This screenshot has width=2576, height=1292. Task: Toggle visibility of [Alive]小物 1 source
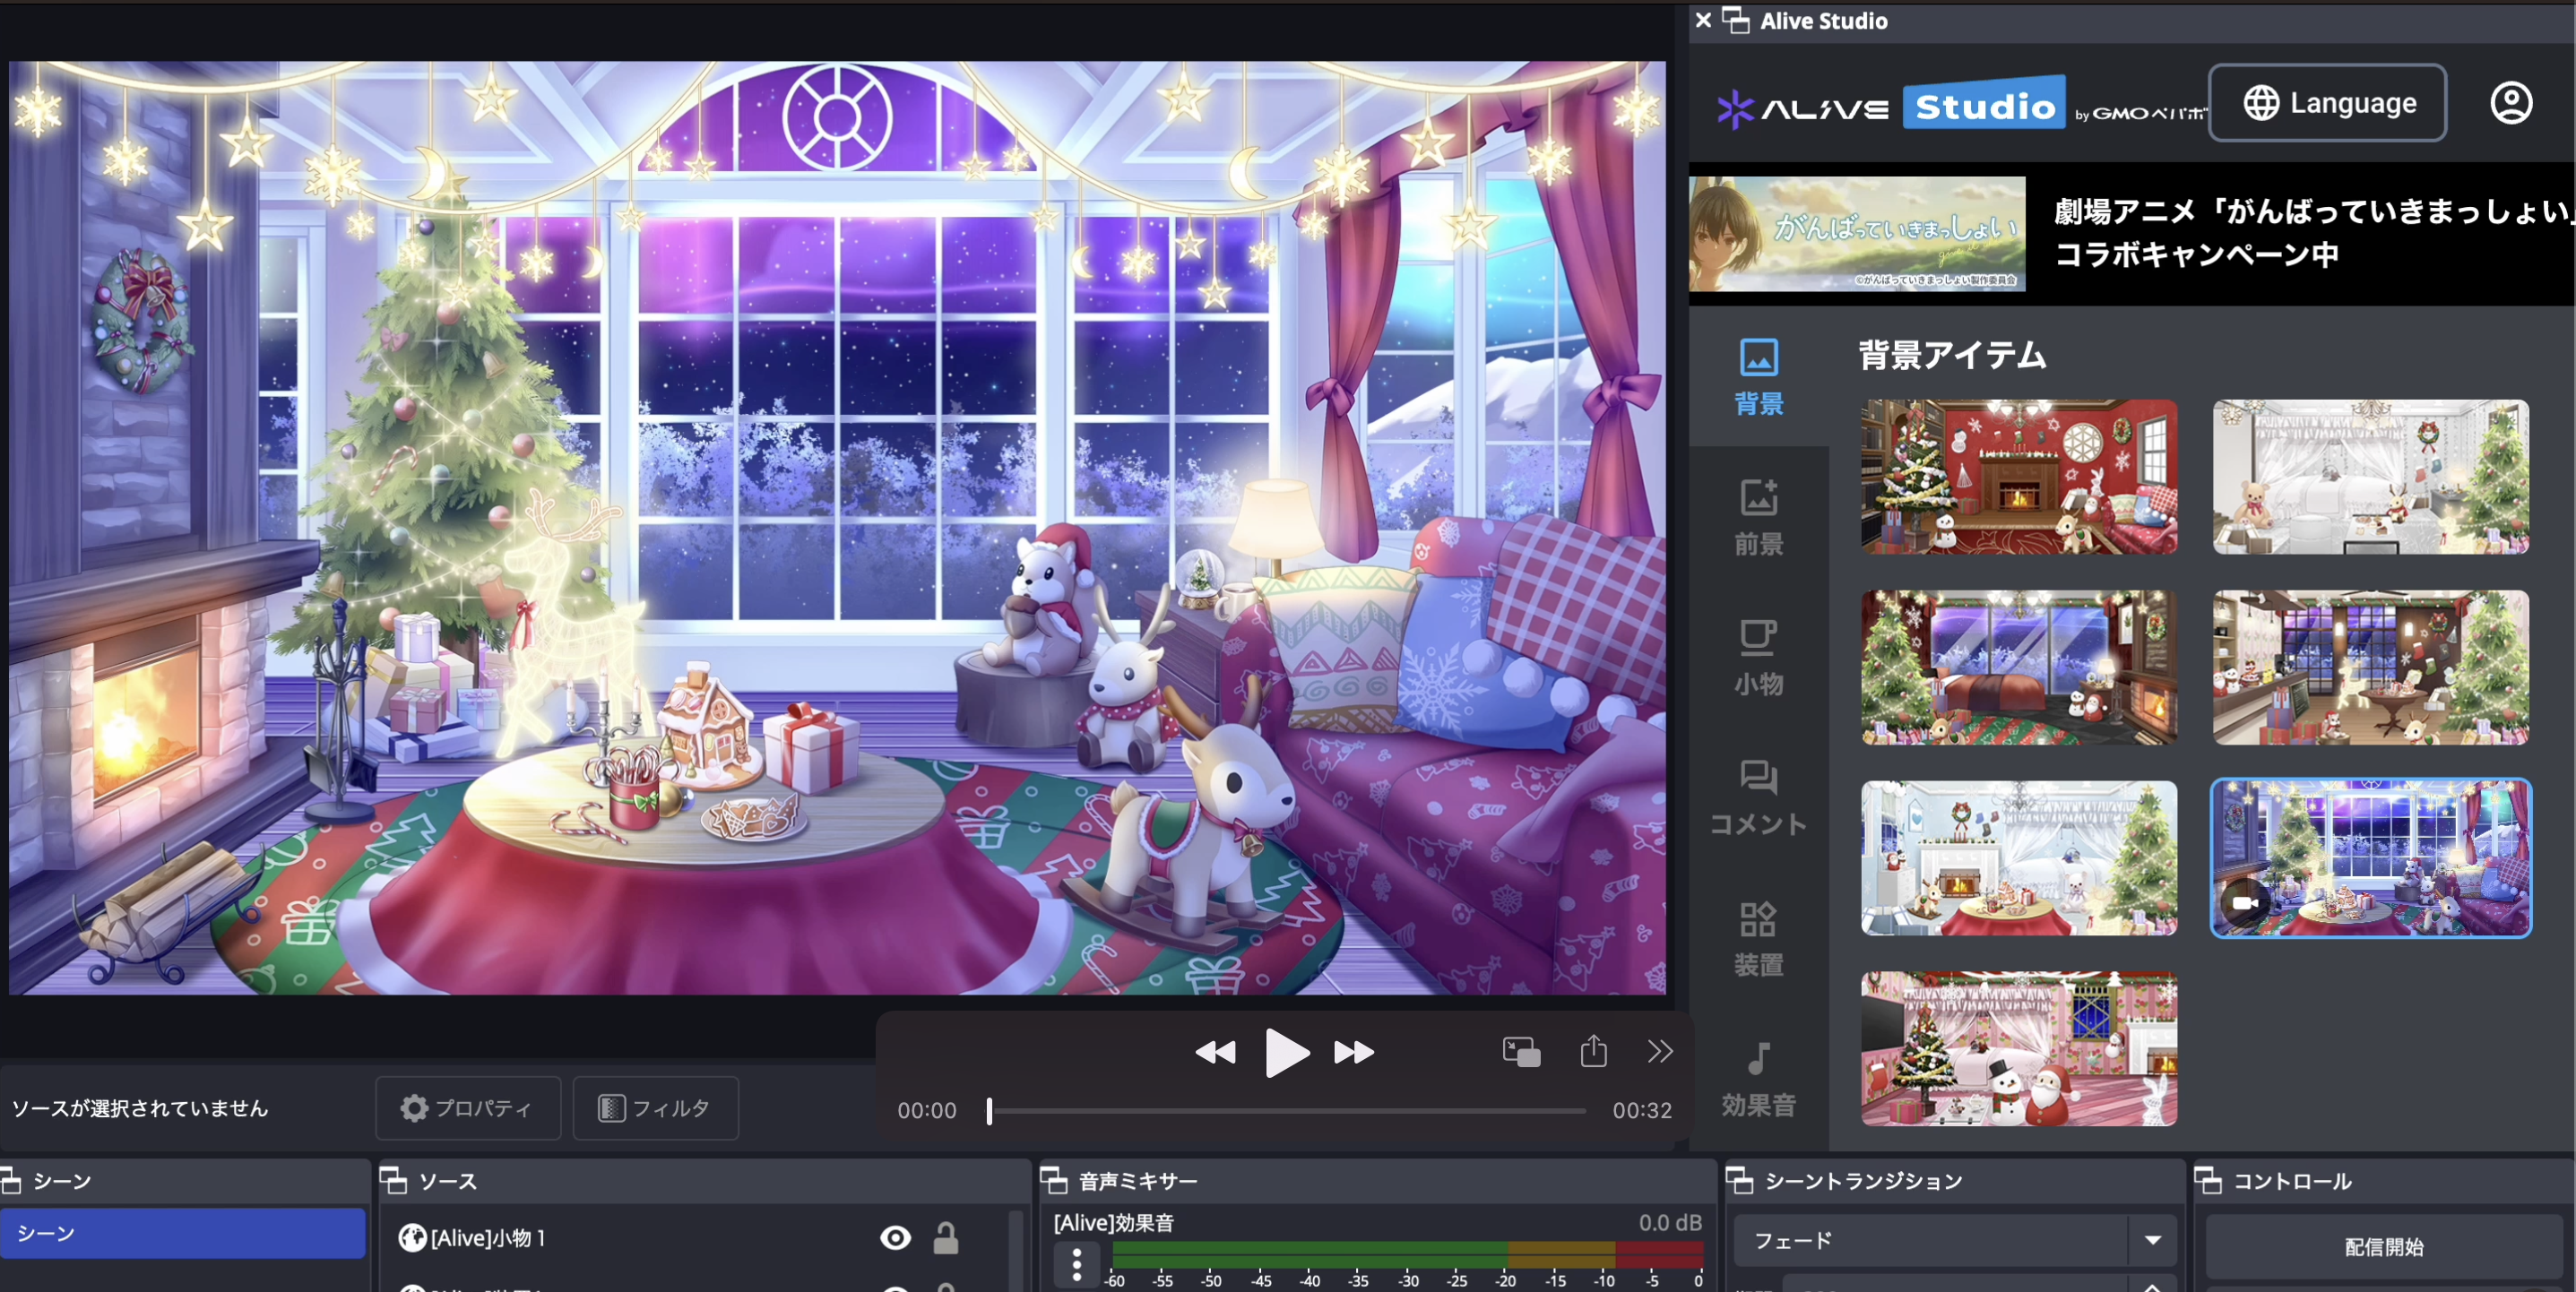click(895, 1238)
